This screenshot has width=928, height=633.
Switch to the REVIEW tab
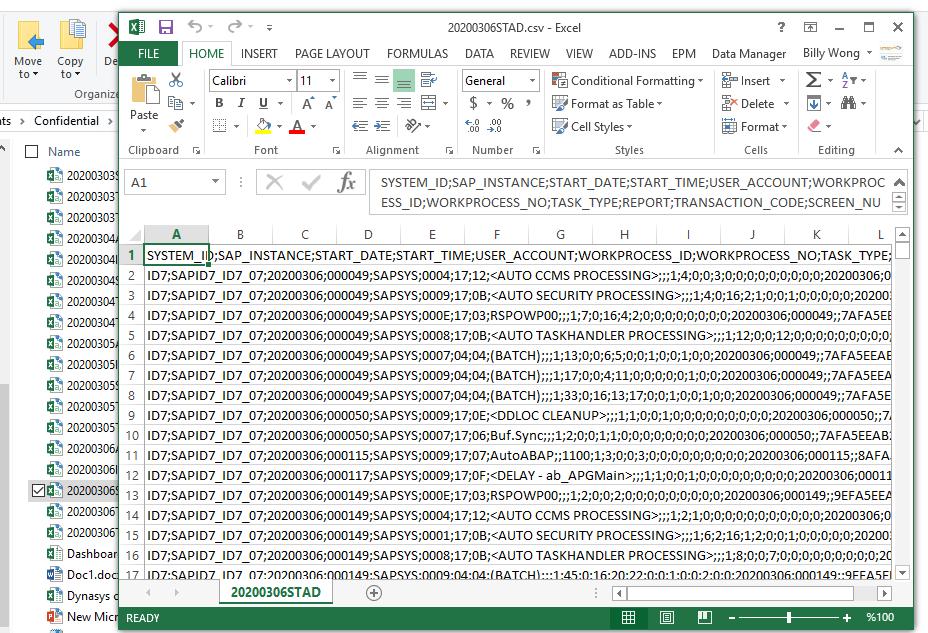[530, 53]
